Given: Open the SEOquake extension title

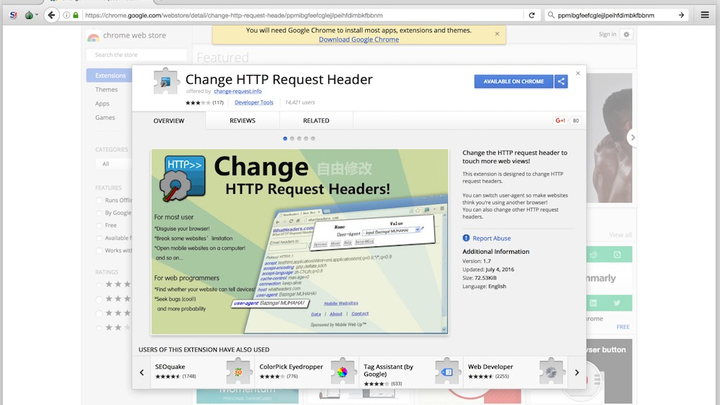Looking at the screenshot, I should pos(170,367).
